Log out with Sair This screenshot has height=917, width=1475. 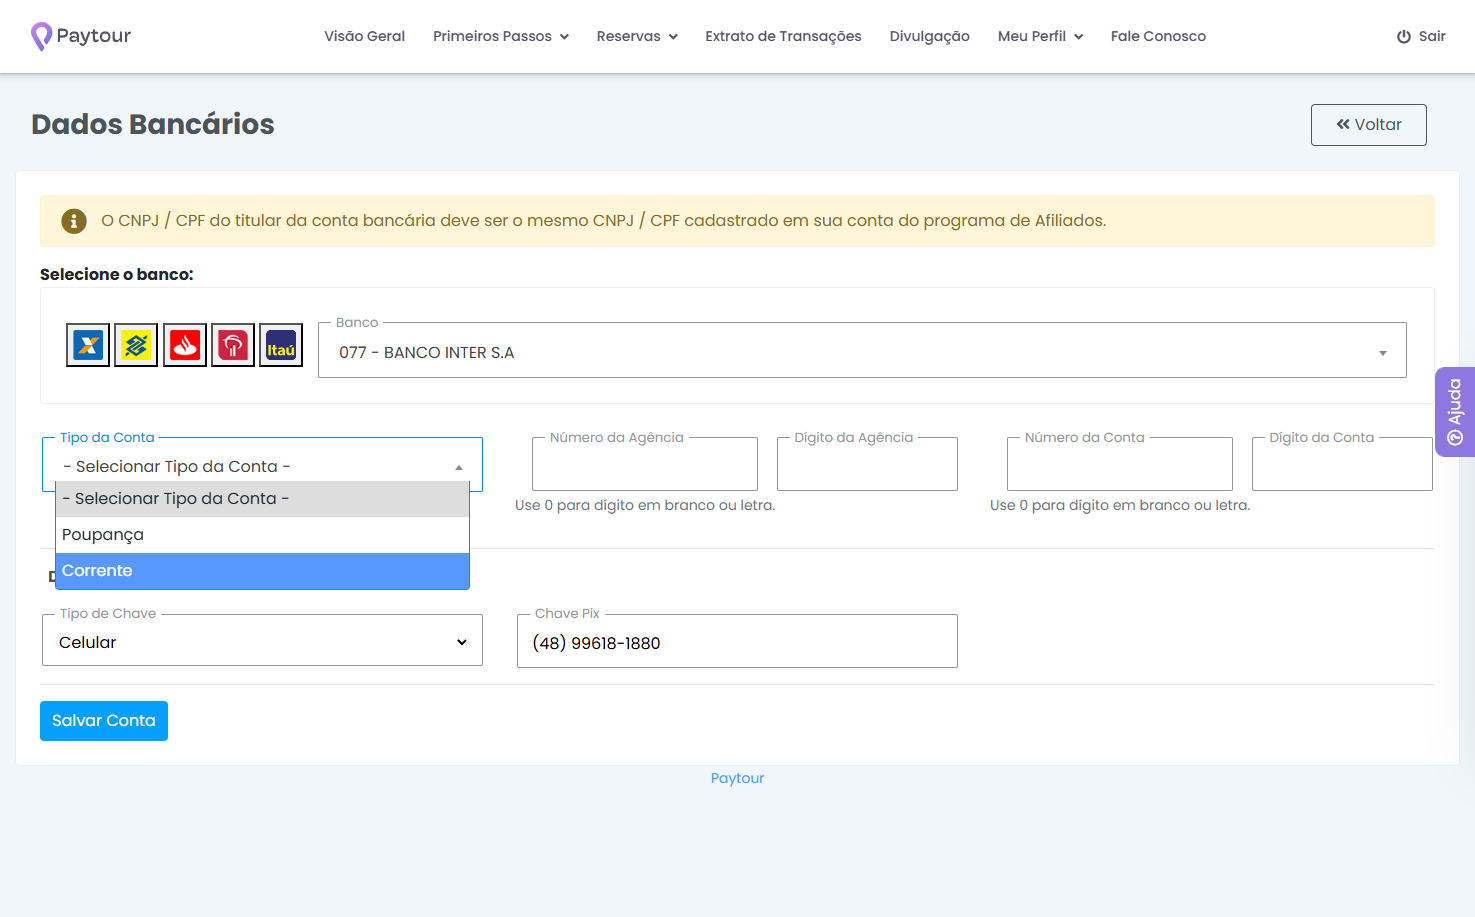tap(1421, 36)
